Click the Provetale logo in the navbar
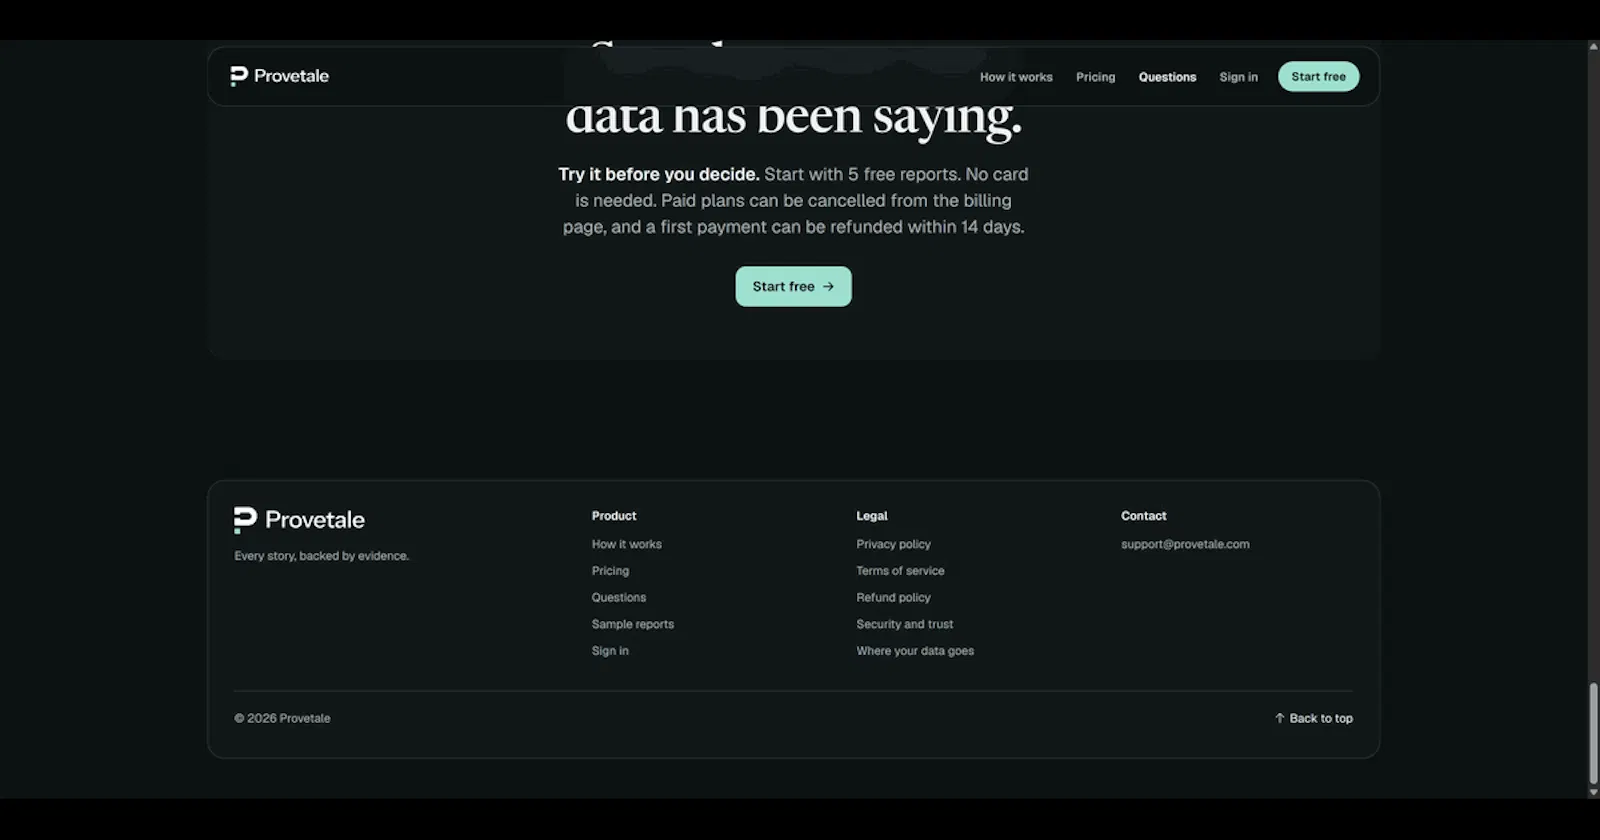 click(279, 76)
